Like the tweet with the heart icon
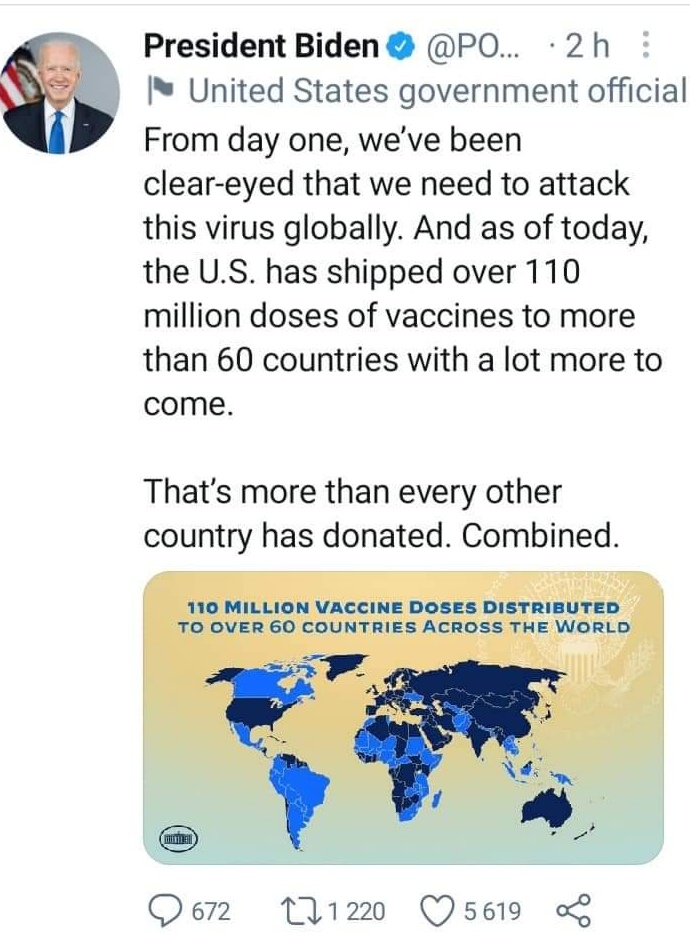This screenshot has height=934, width=690. (x=435, y=909)
